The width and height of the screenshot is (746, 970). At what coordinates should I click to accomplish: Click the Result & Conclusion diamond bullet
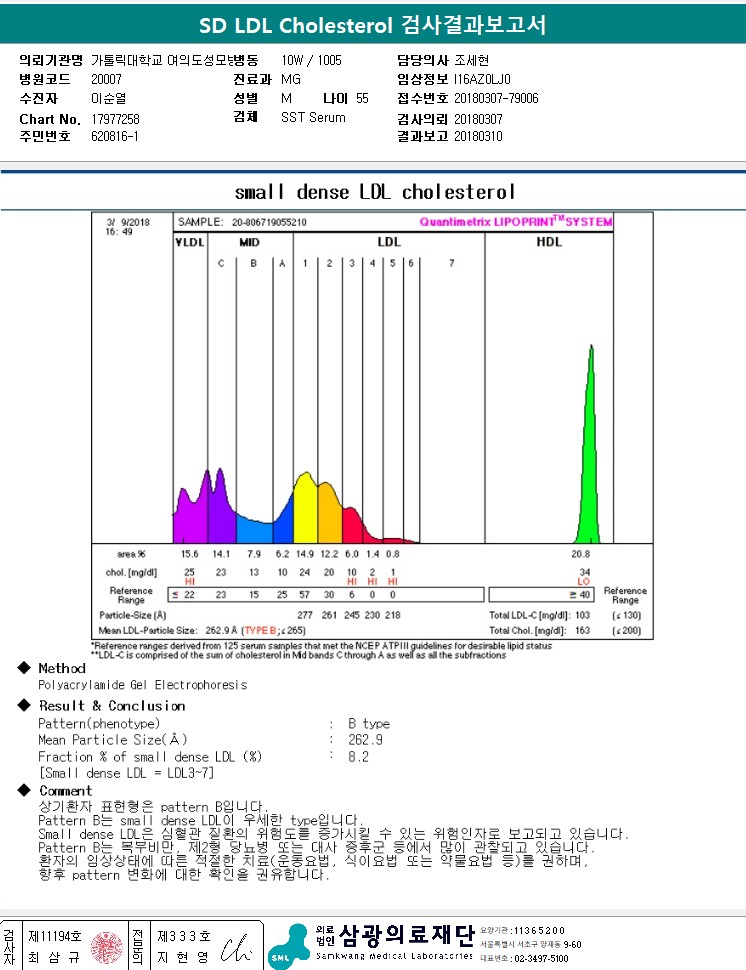point(24,705)
